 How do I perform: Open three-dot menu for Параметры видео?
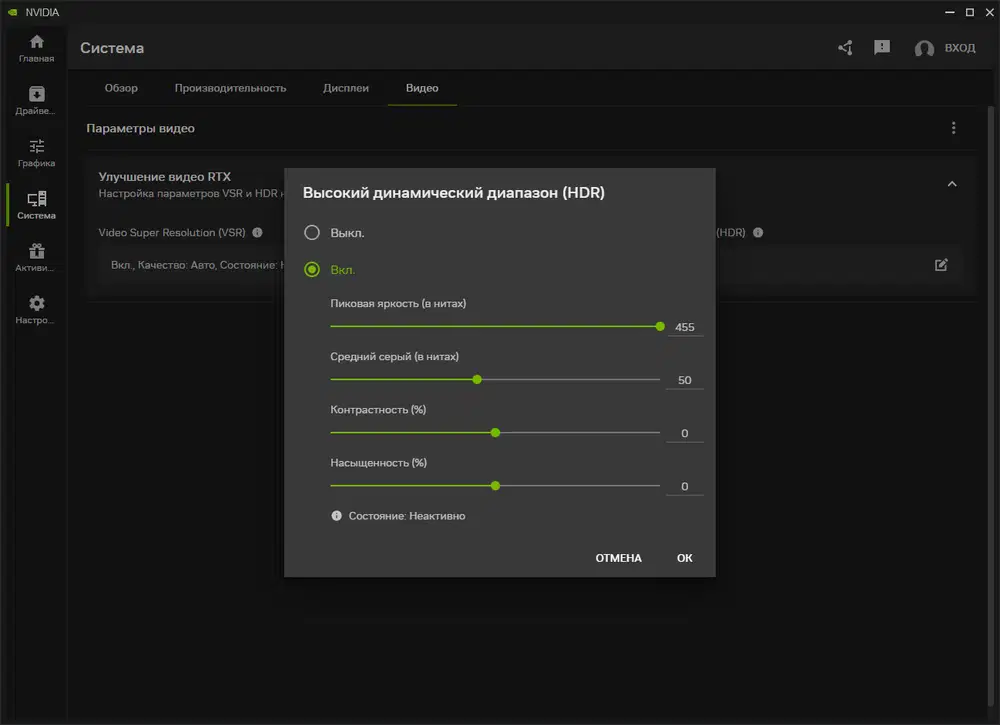coord(953,128)
